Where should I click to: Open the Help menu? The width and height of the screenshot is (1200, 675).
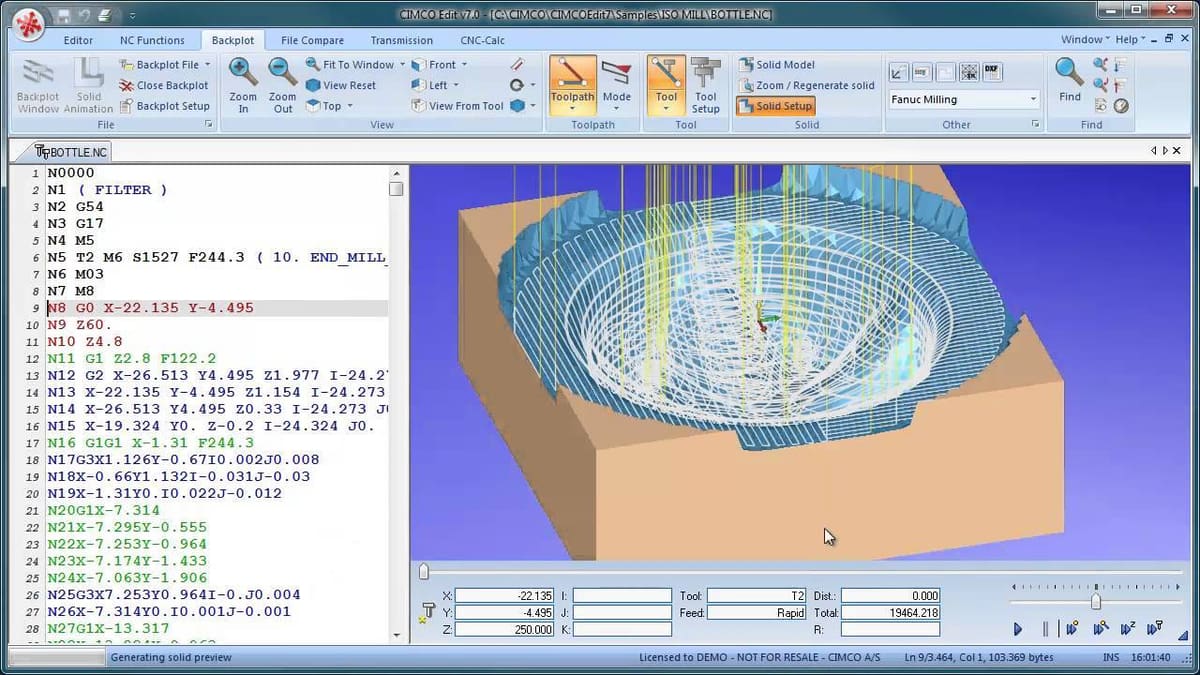point(1128,40)
